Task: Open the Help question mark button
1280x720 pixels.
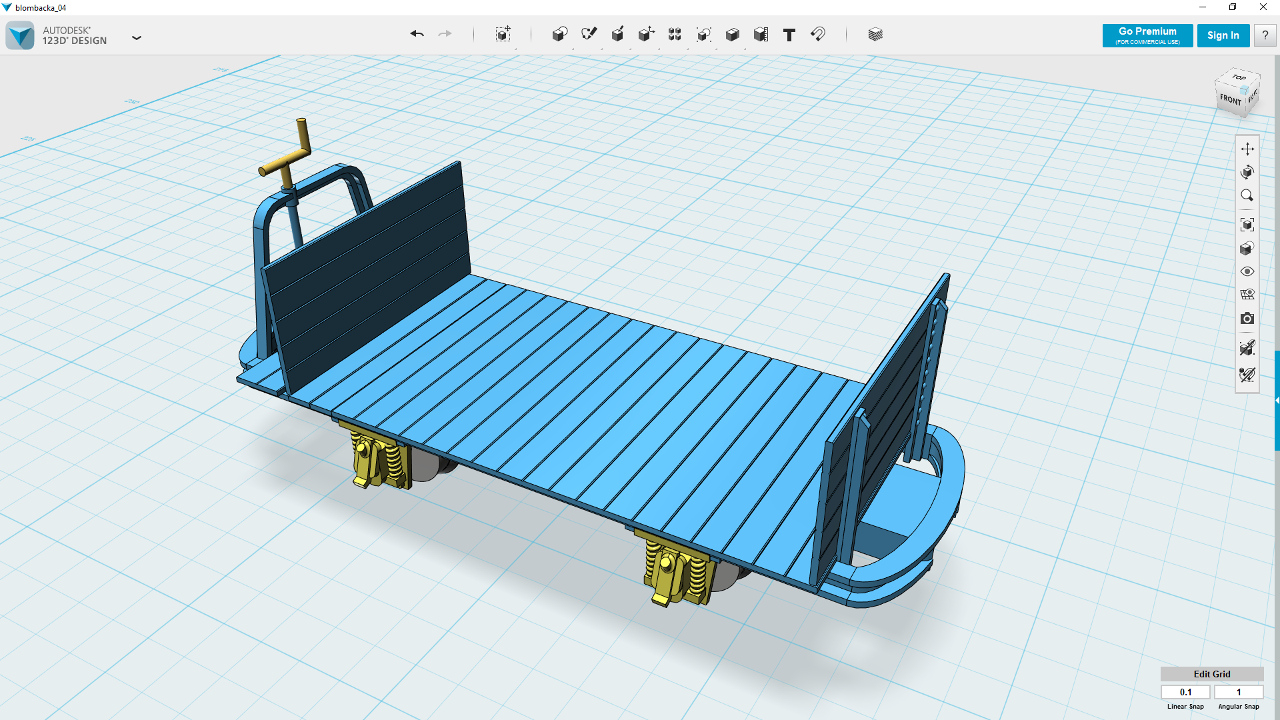Action: point(1265,36)
